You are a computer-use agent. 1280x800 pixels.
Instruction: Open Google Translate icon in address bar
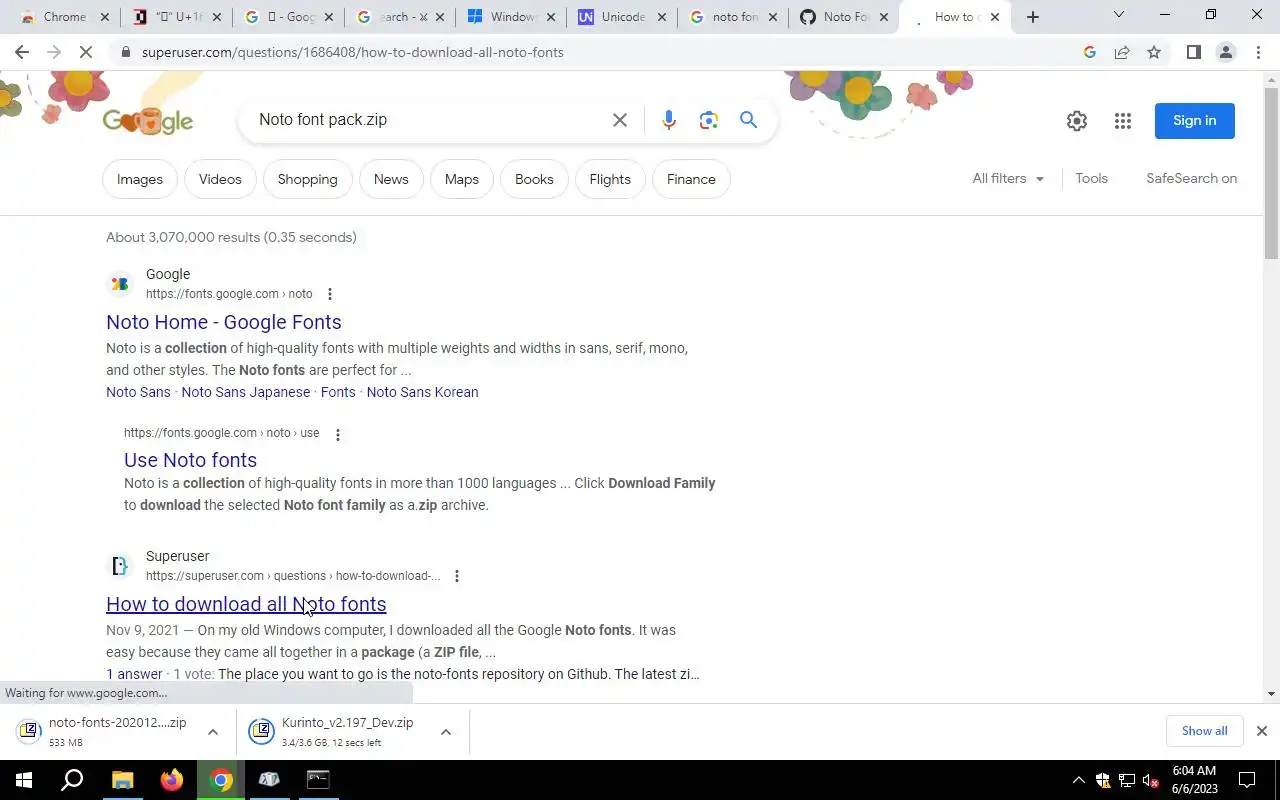click(x=1090, y=52)
